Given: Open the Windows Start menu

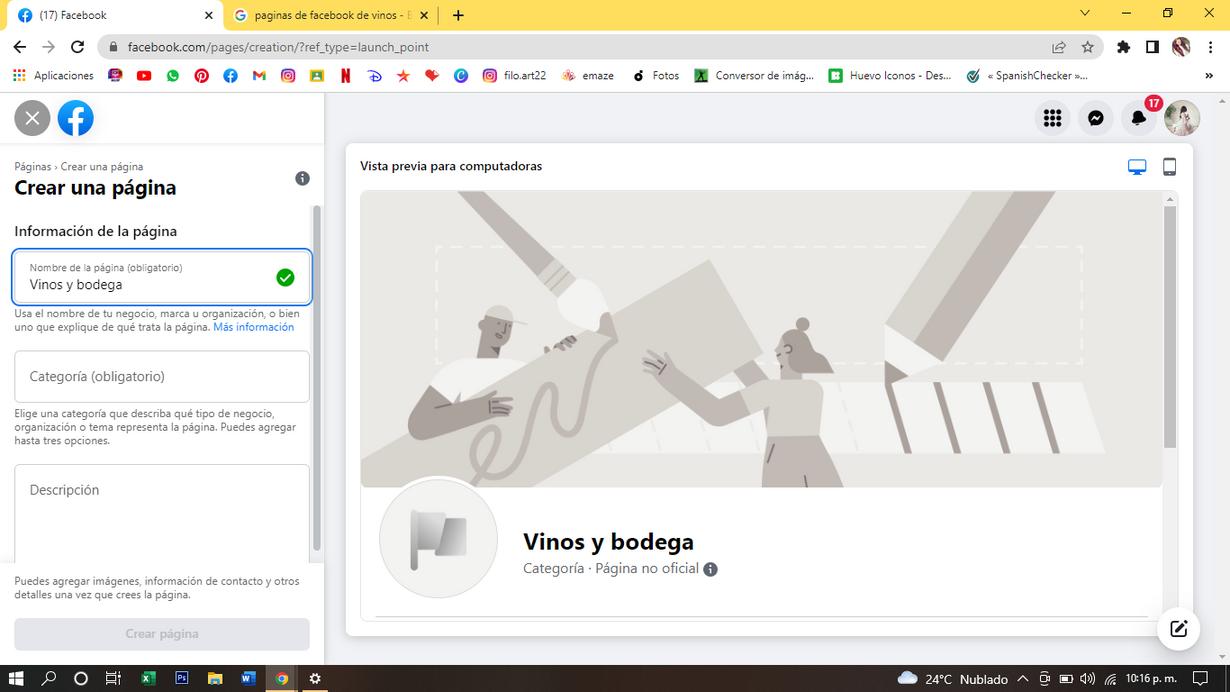Looking at the screenshot, I should pyautogui.click(x=16, y=679).
